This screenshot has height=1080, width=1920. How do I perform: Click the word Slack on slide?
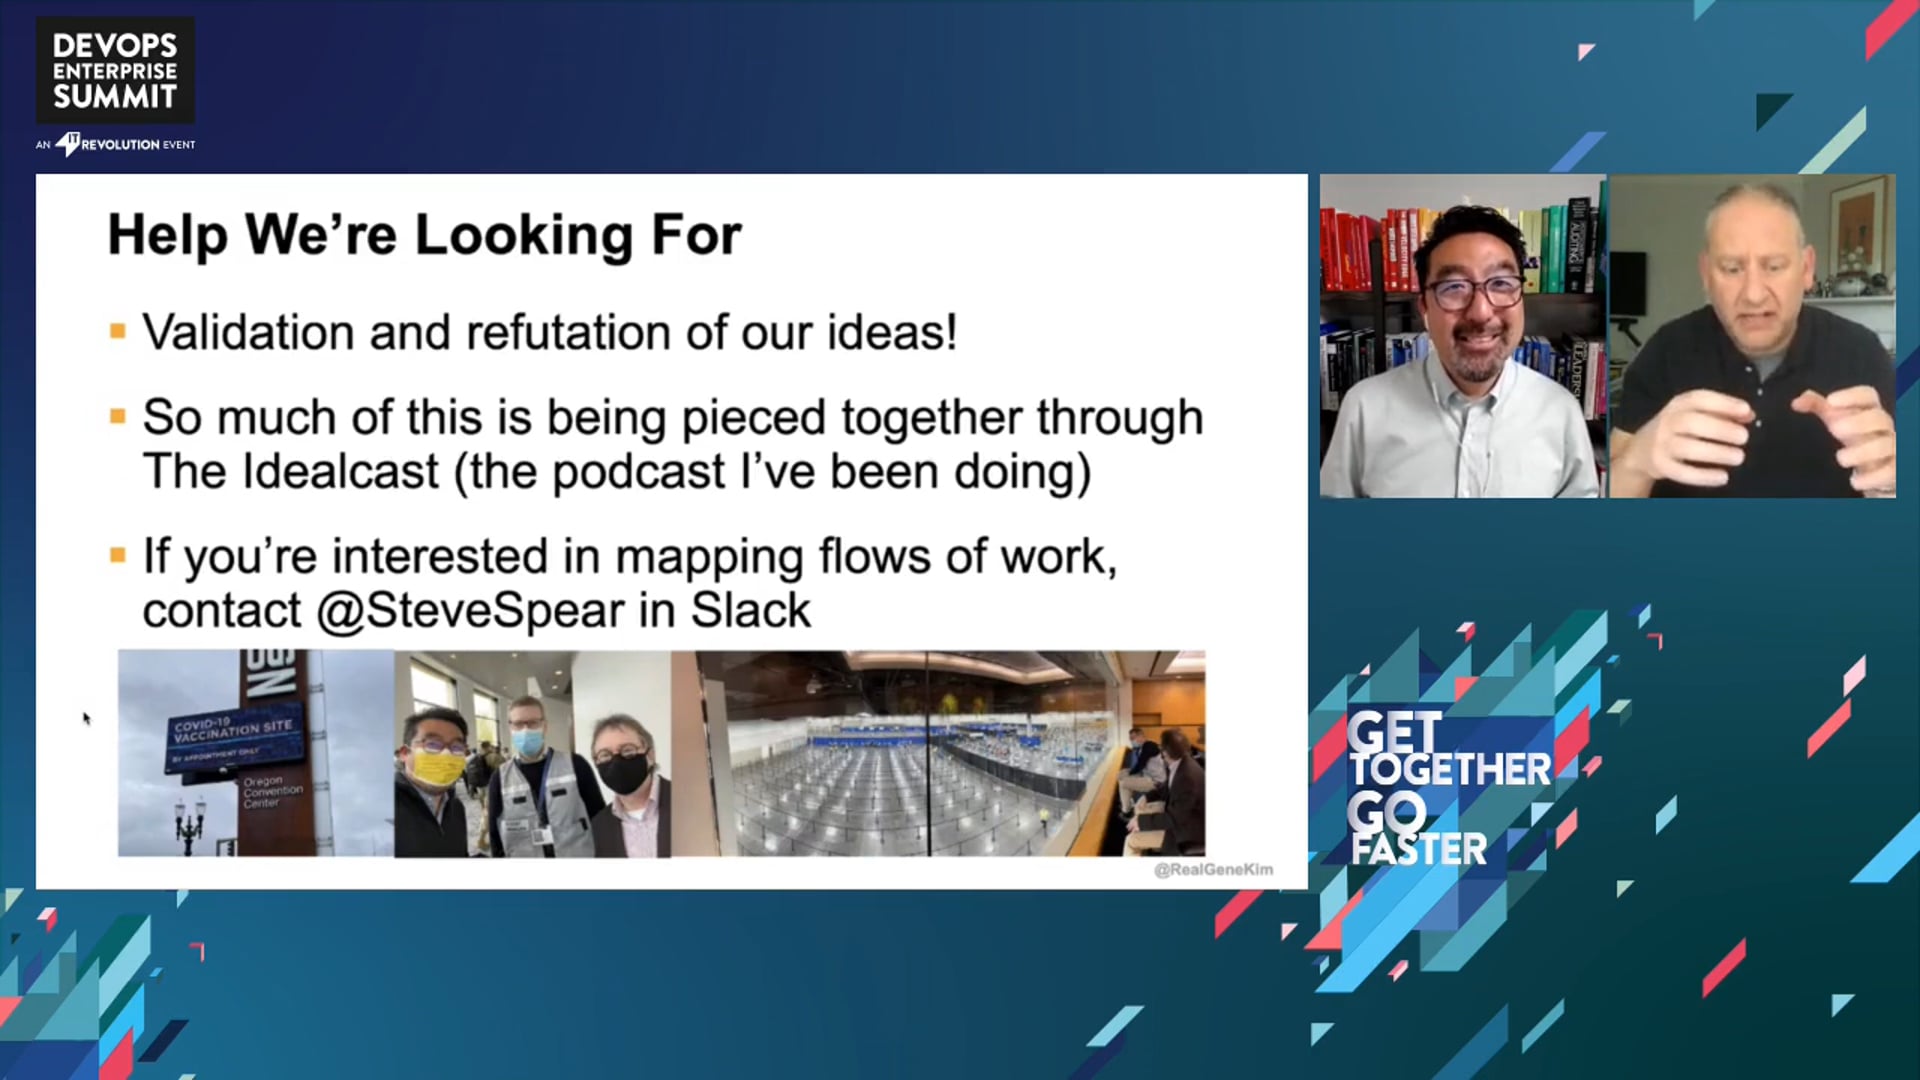(751, 611)
